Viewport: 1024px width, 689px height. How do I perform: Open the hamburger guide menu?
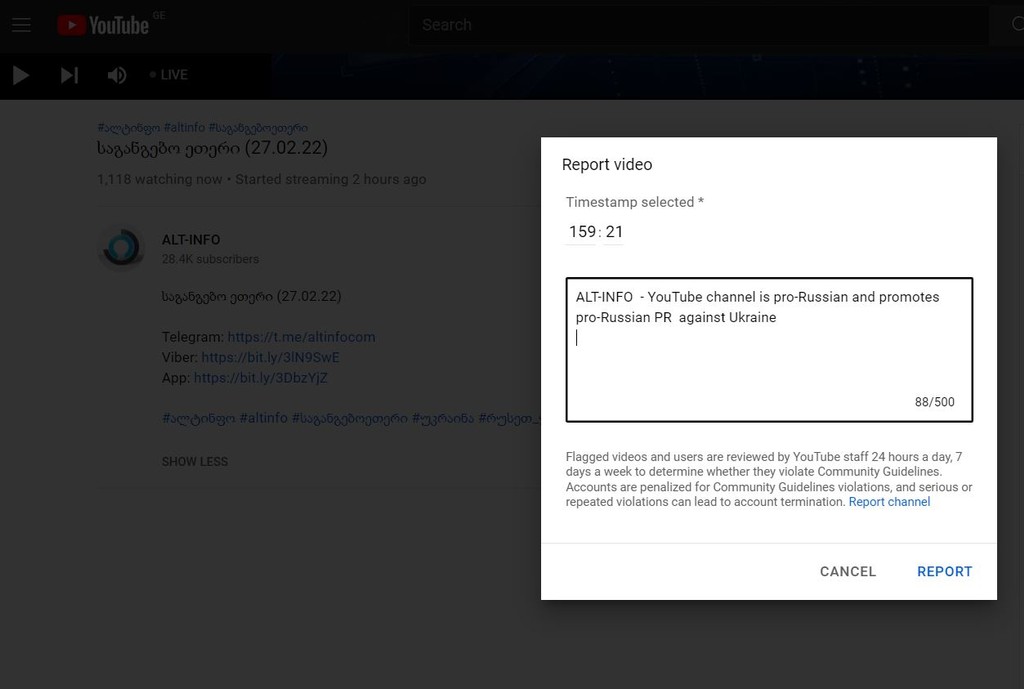[21, 25]
